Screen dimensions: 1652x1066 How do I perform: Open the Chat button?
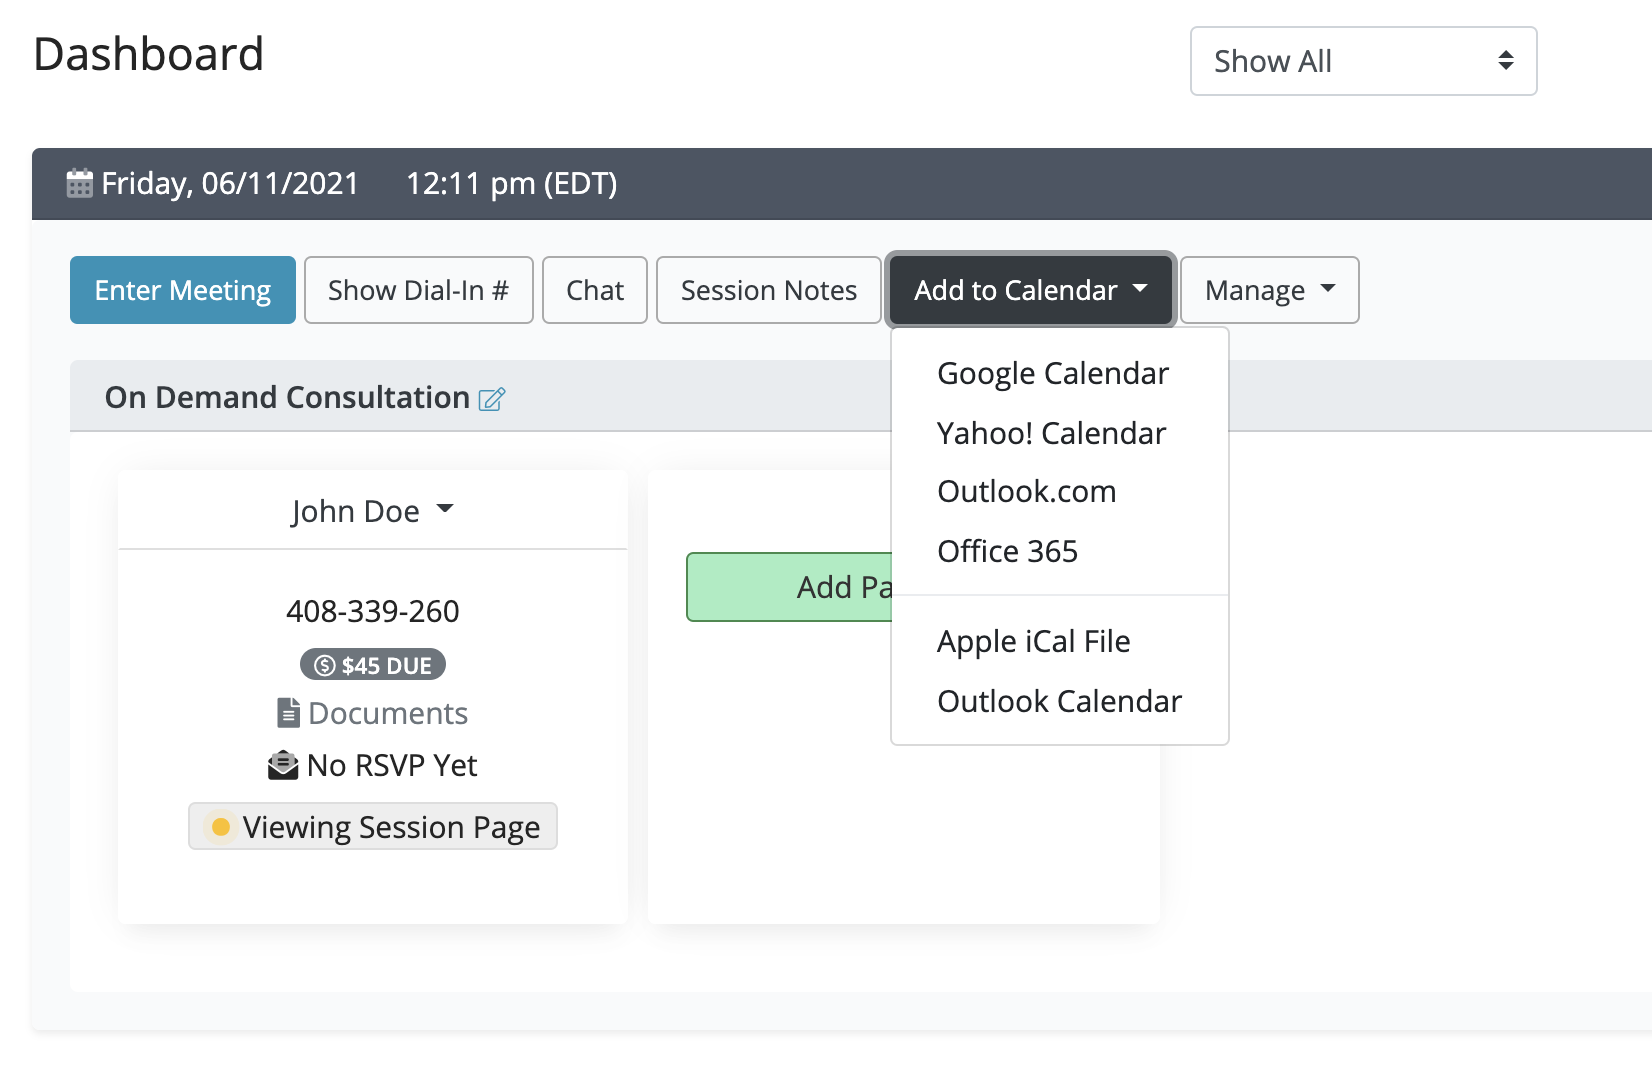pos(594,290)
